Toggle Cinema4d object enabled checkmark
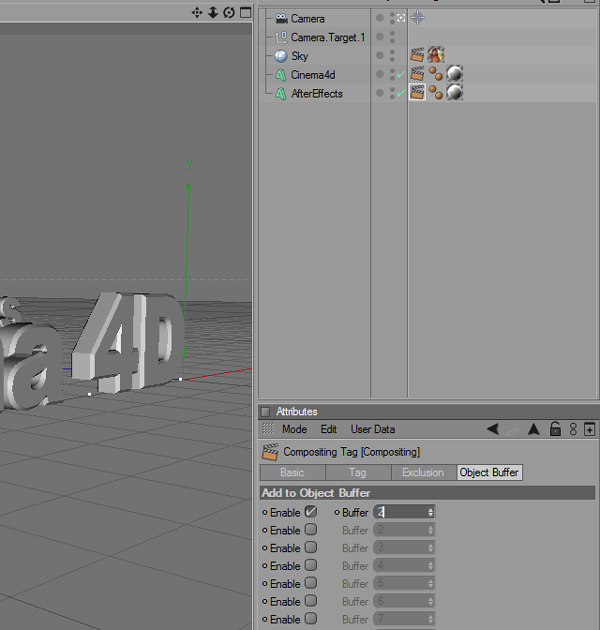The image size is (600, 630). 401,74
